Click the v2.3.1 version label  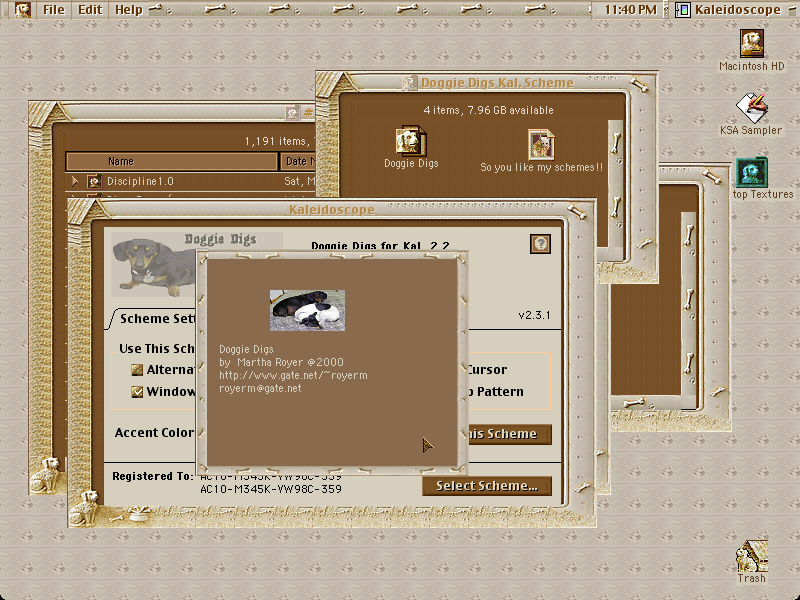[534, 315]
